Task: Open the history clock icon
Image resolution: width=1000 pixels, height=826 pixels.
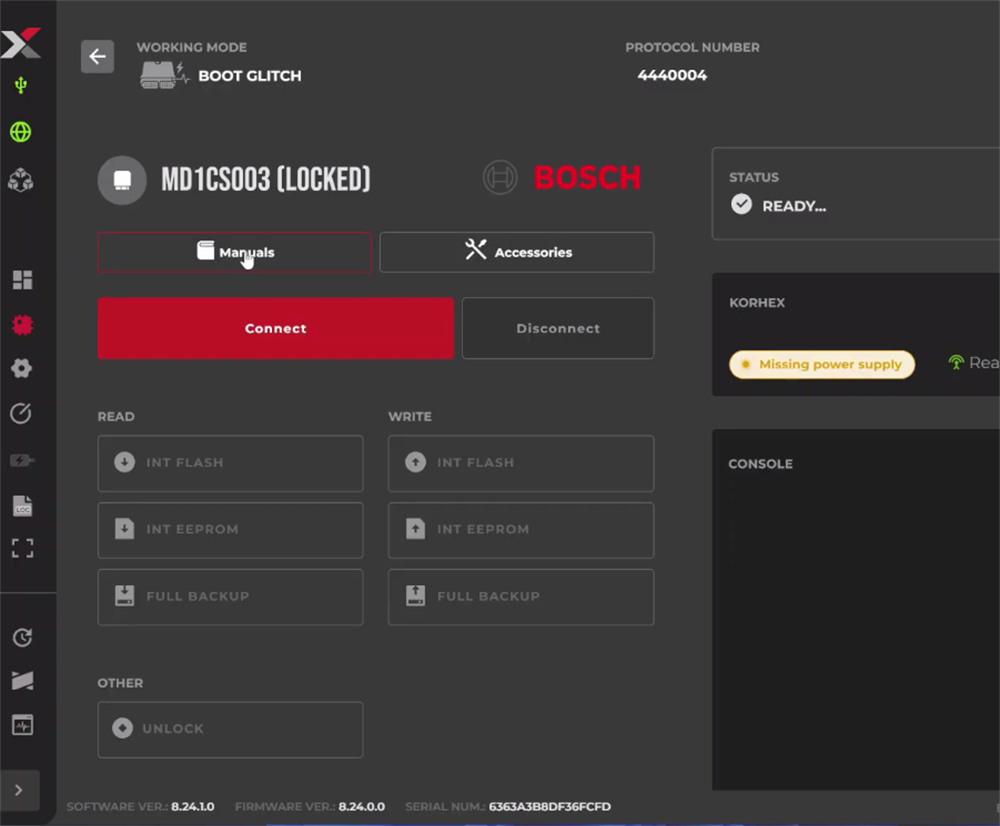Action: [22, 637]
